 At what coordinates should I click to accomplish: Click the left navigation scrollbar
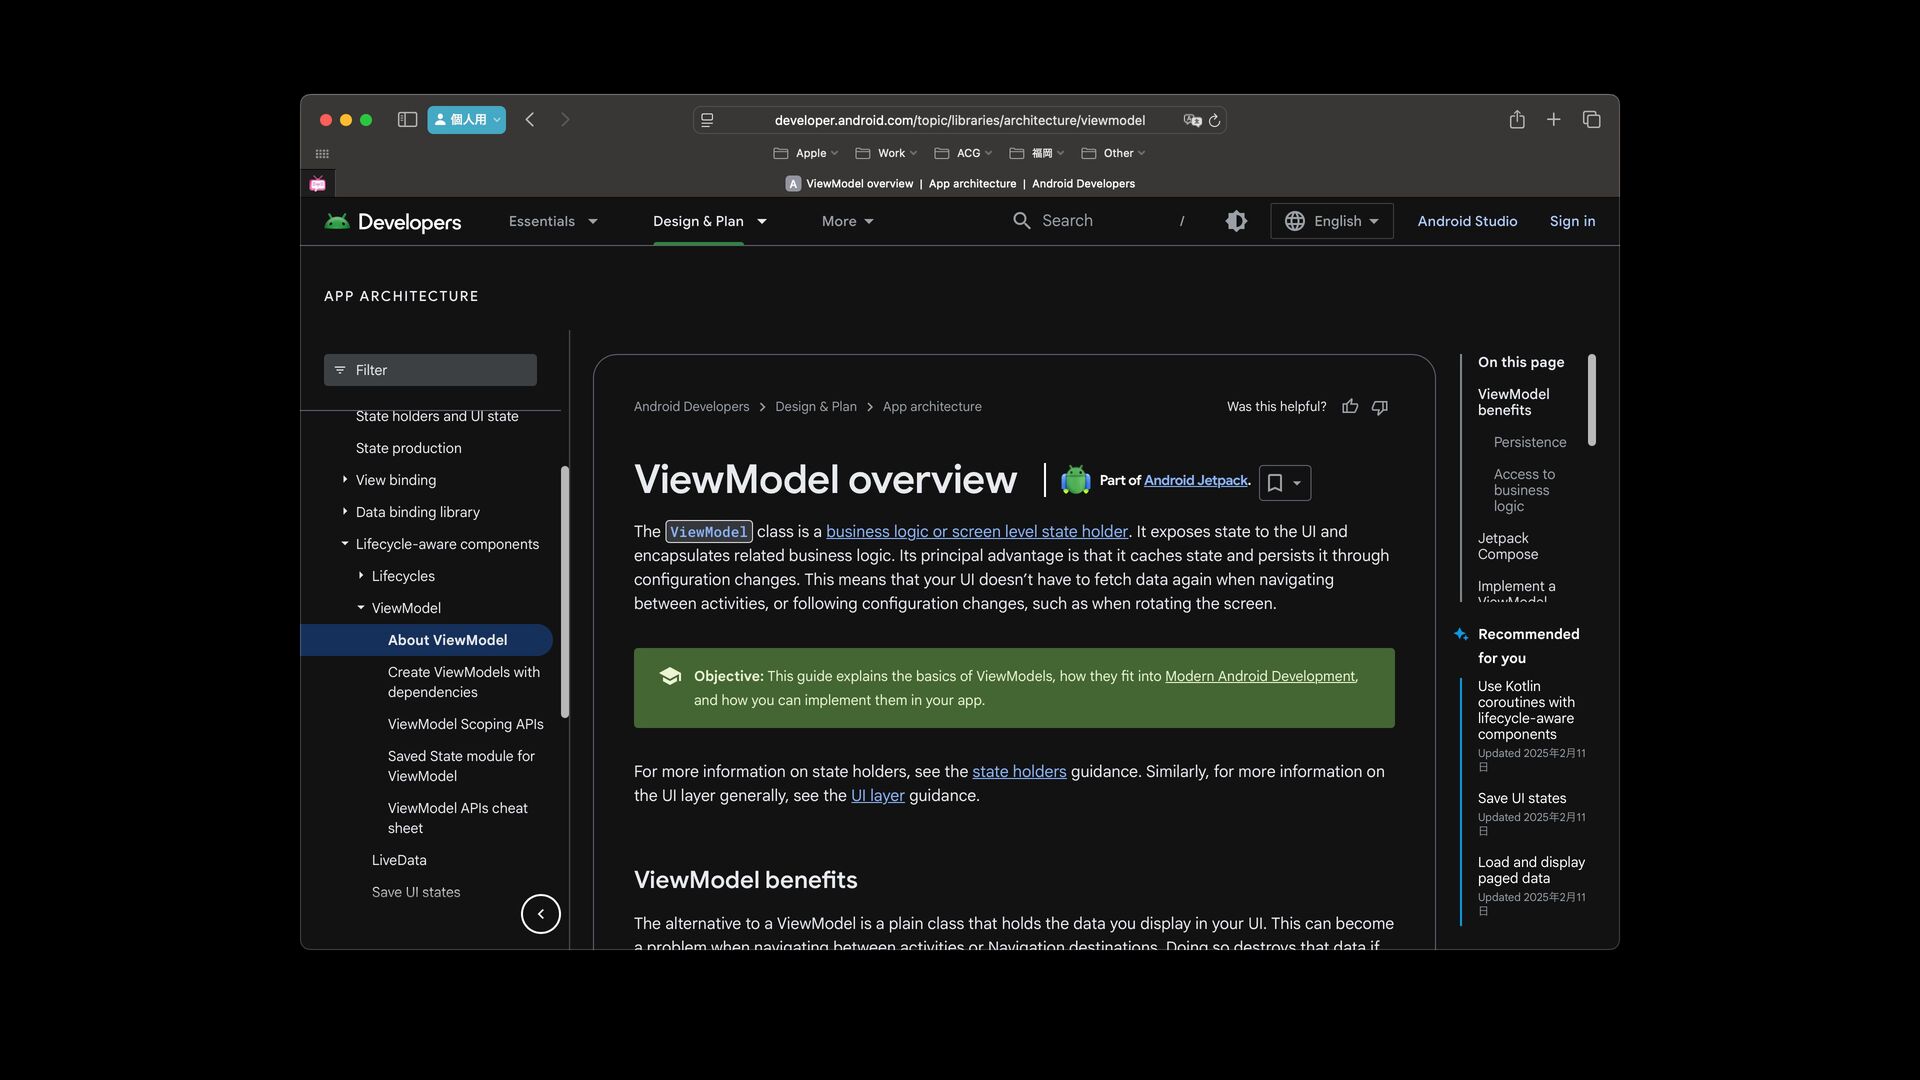point(565,592)
